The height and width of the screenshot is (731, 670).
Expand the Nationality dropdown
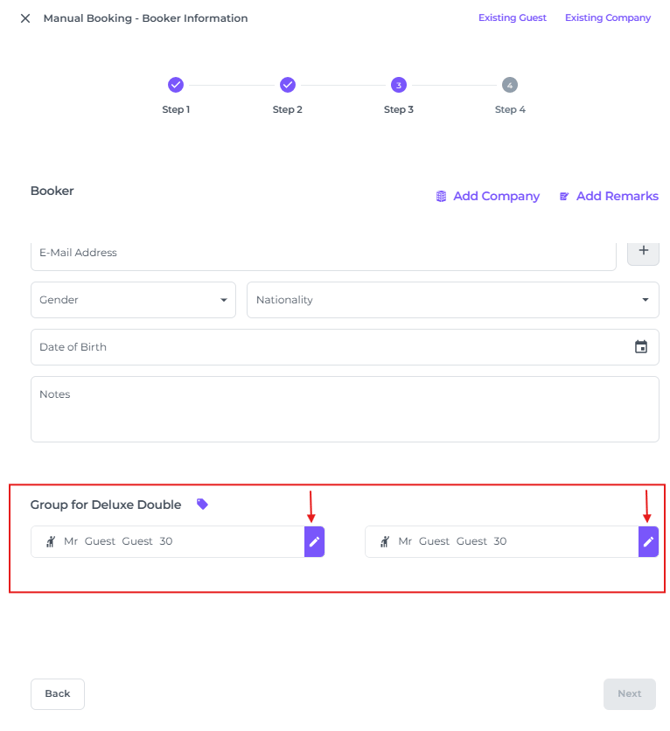(452, 300)
